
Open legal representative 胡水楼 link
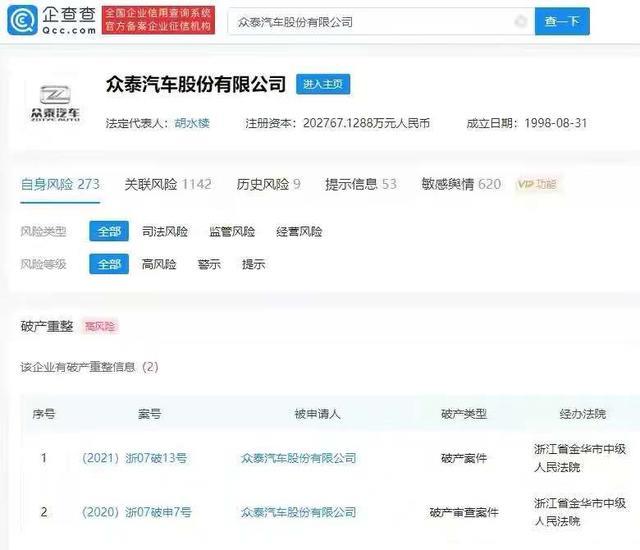pyautogui.click(x=192, y=123)
